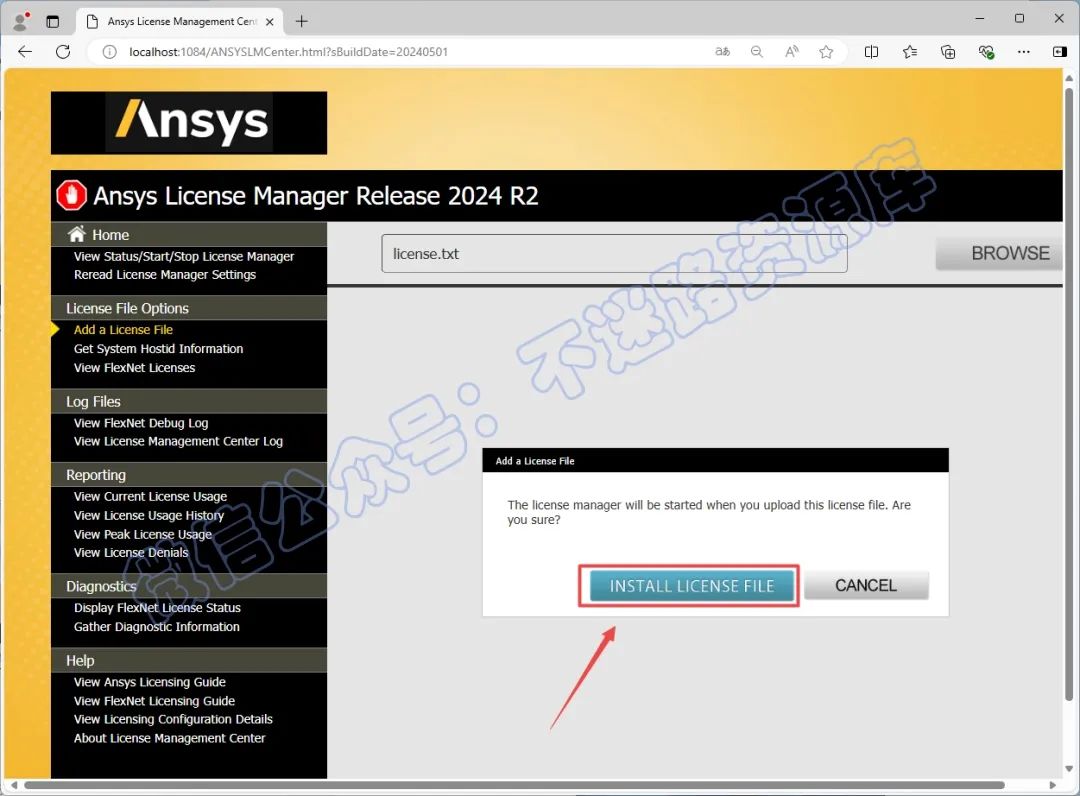Open Settings and more ellipsis menu
Screen dimensions: 1080x796
[1024, 52]
